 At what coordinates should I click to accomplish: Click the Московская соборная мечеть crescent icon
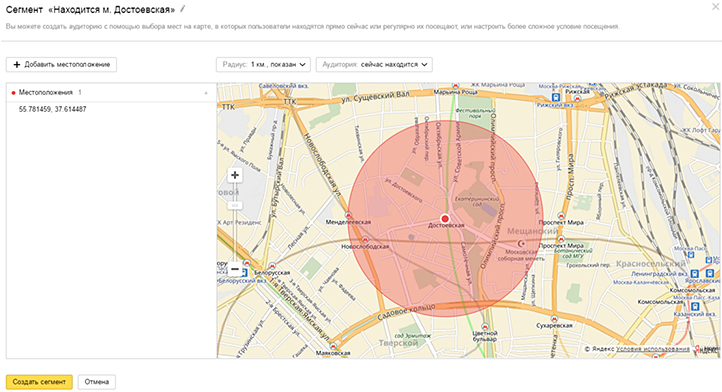pyautogui.click(x=521, y=244)
